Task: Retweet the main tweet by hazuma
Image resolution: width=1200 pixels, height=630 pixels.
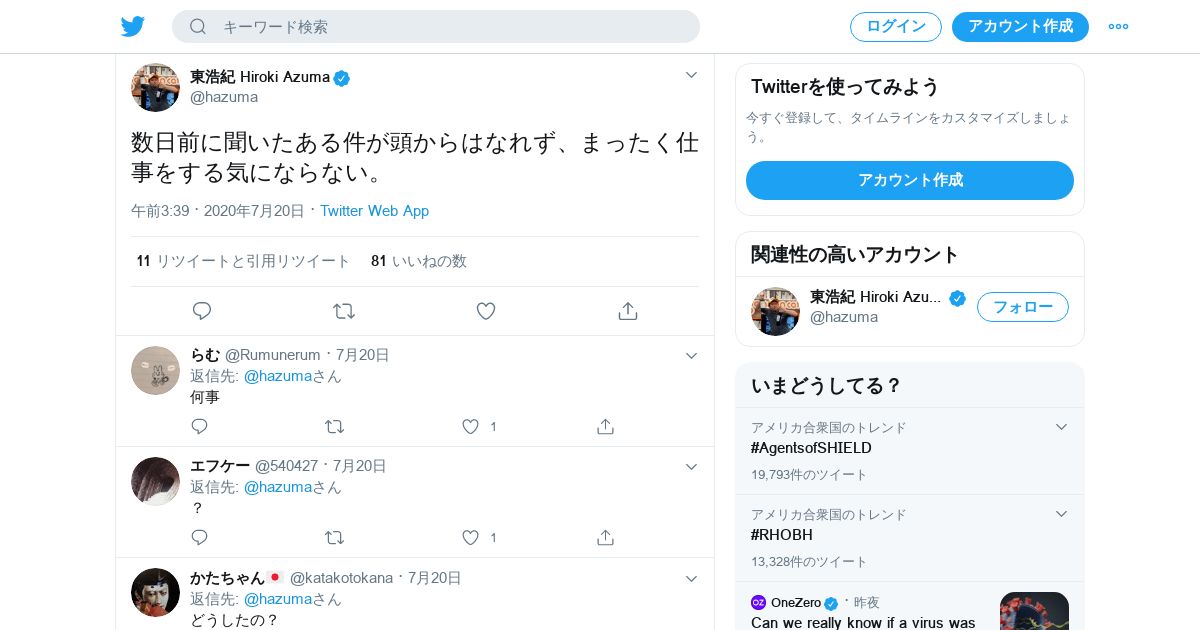Action: point(344,311)
